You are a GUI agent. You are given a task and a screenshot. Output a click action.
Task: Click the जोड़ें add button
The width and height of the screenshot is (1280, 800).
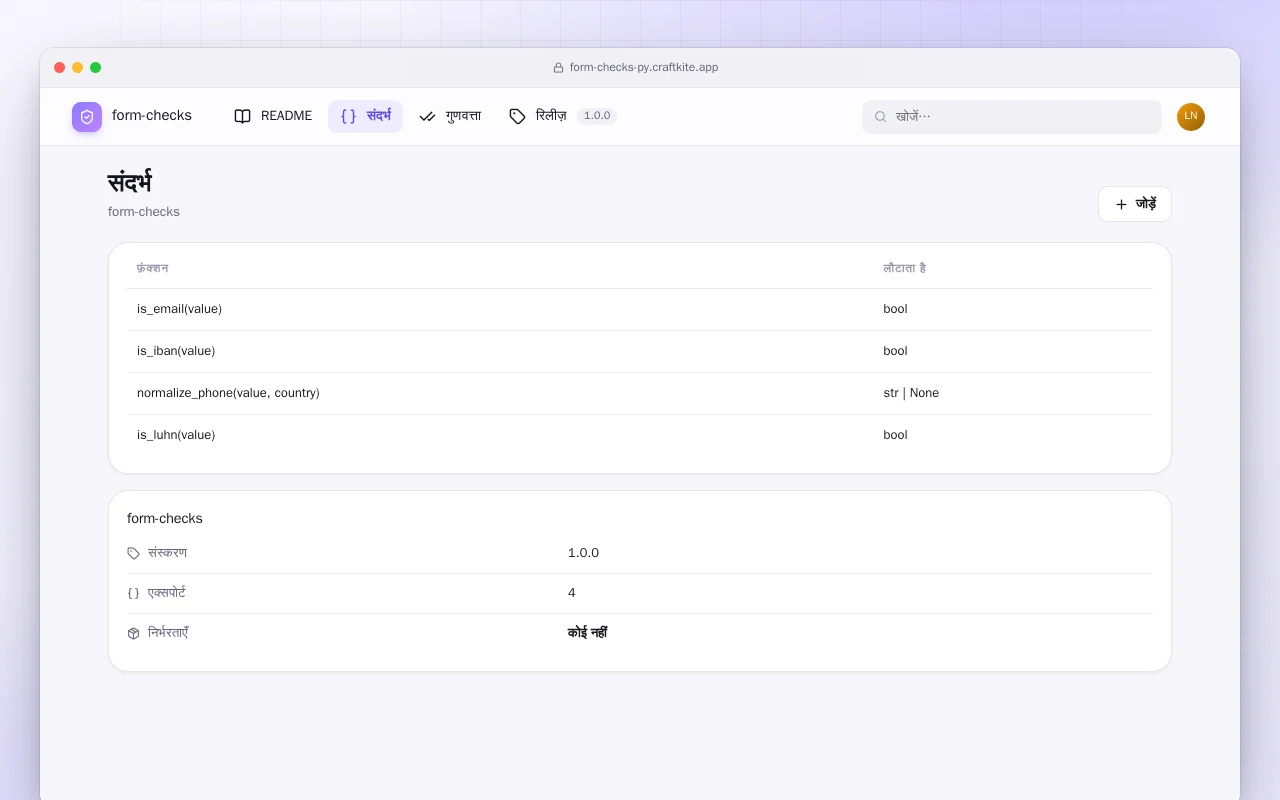coord(1135,204)
